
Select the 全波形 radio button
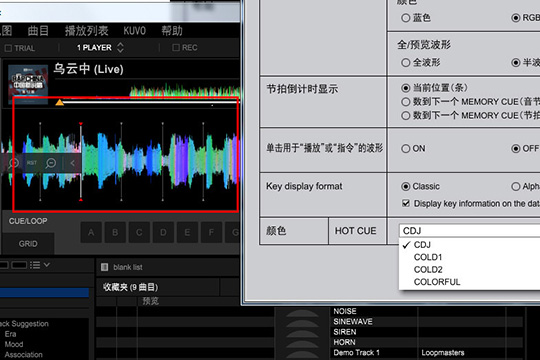pyautogui.click(x=406, y=63)
